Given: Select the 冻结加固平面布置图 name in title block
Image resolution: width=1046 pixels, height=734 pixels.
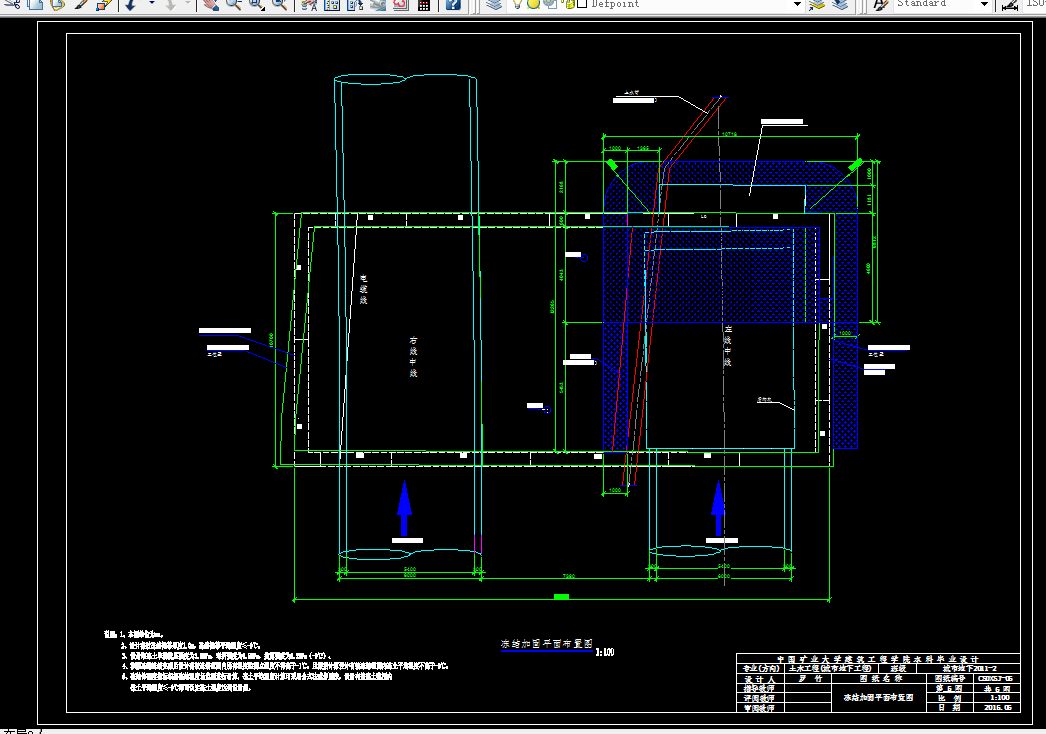Looking at the screenshot, I should pyautogui.click(x=878, y=697).
